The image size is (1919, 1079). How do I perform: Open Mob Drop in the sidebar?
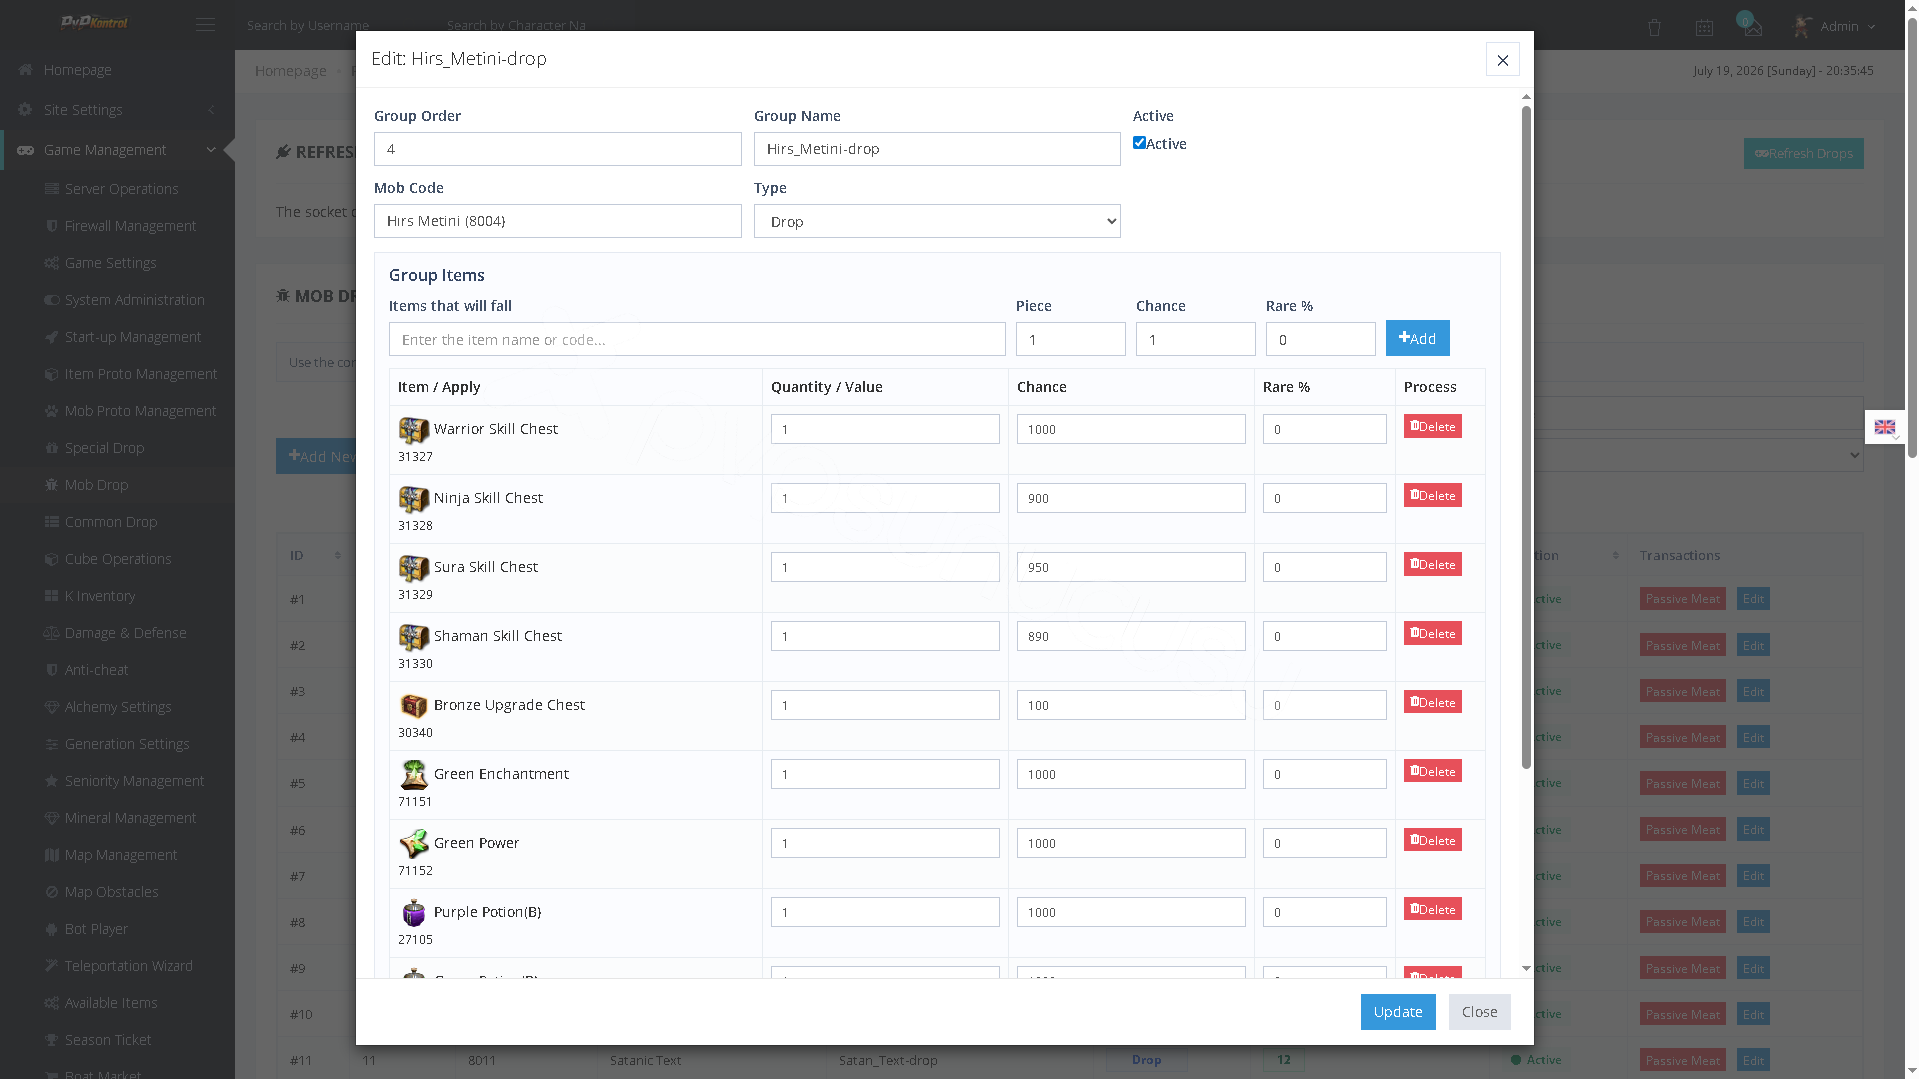tap(96, 485)
